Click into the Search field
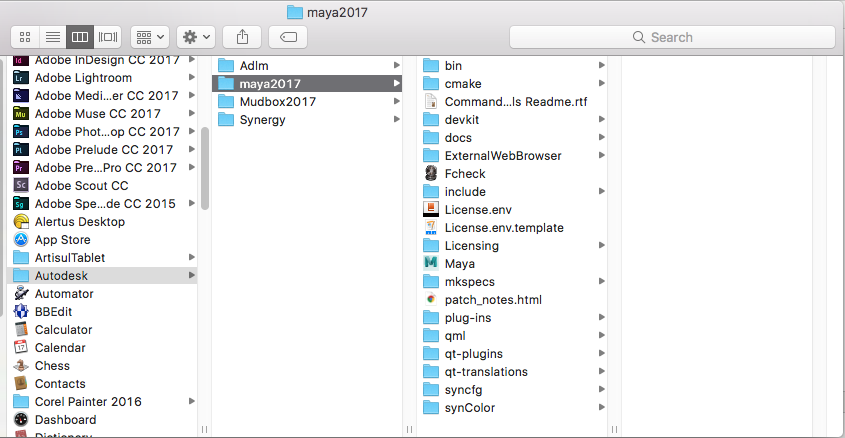The height and width of the screenshot is (438, 845). point(672,37)
